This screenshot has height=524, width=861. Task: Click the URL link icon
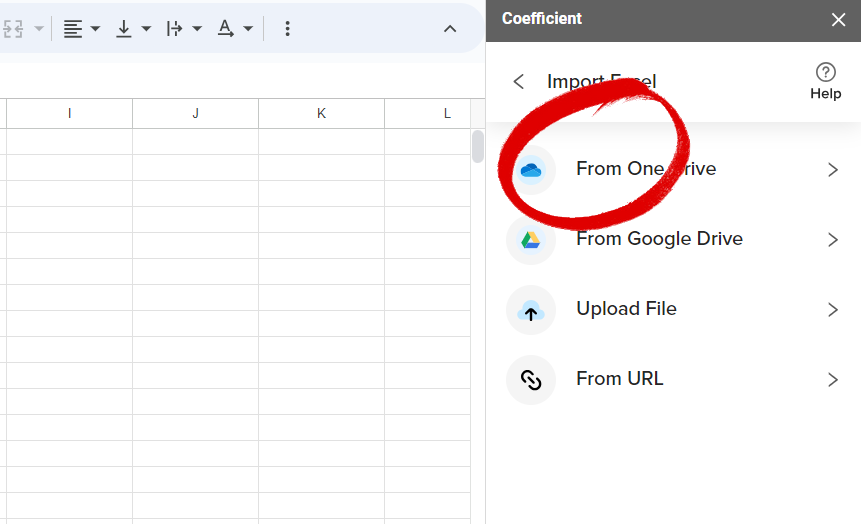click(531, 380)
